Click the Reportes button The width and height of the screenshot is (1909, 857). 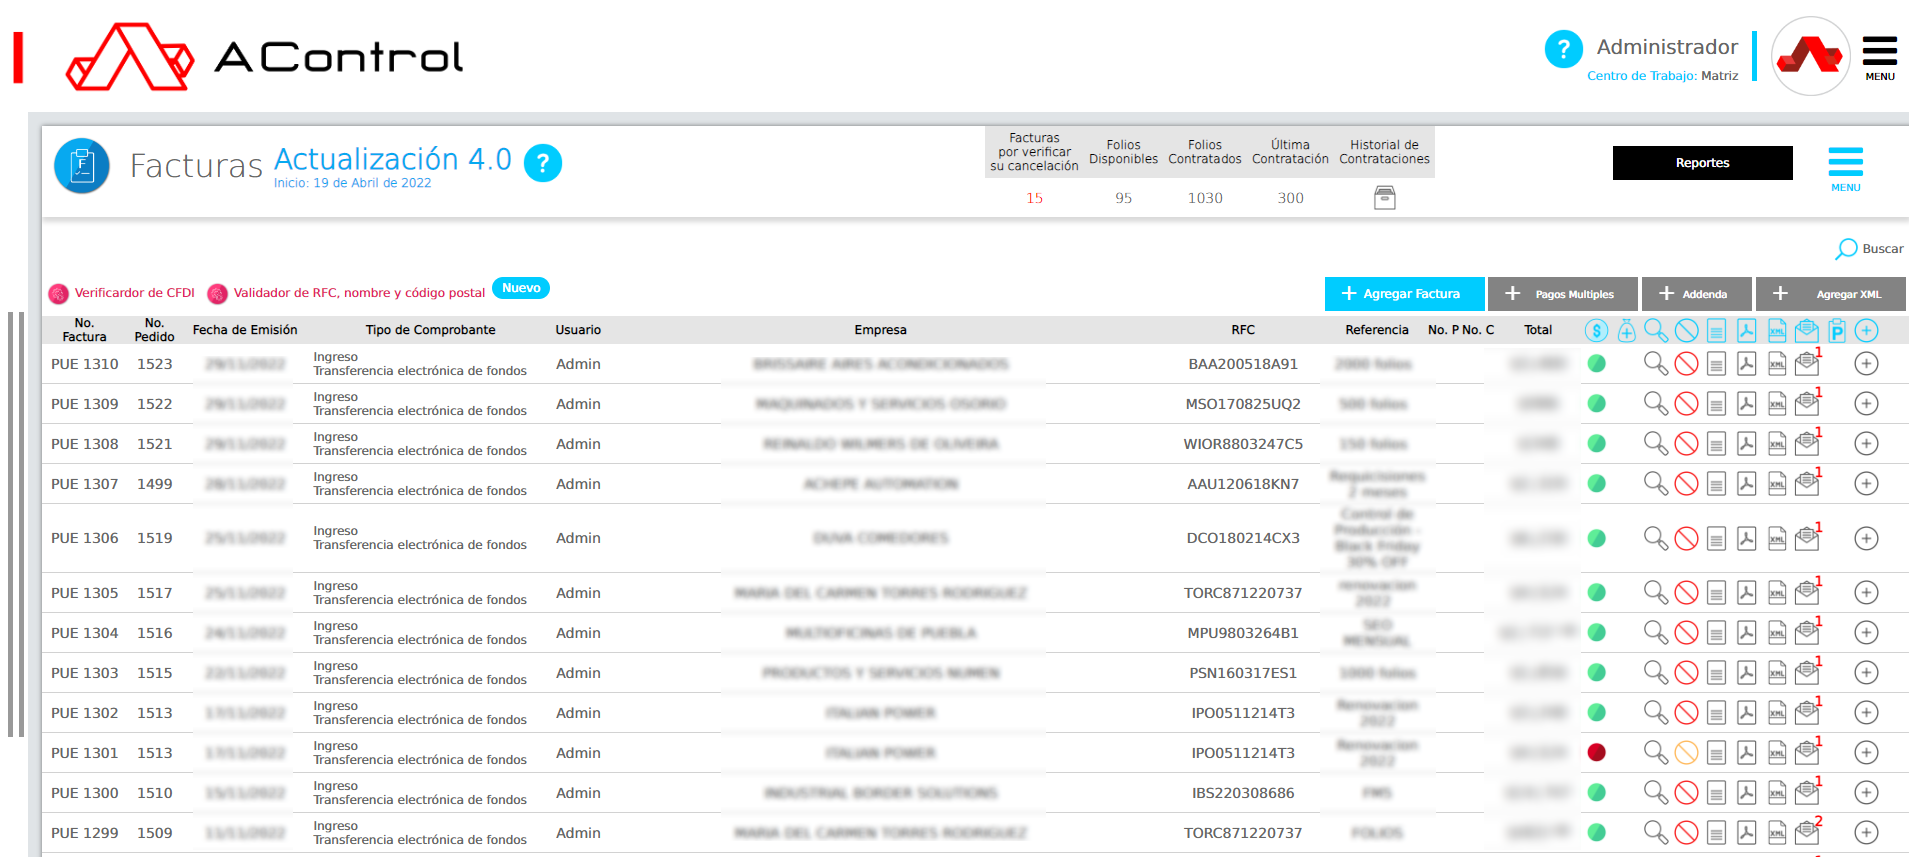click(1703, 163)
